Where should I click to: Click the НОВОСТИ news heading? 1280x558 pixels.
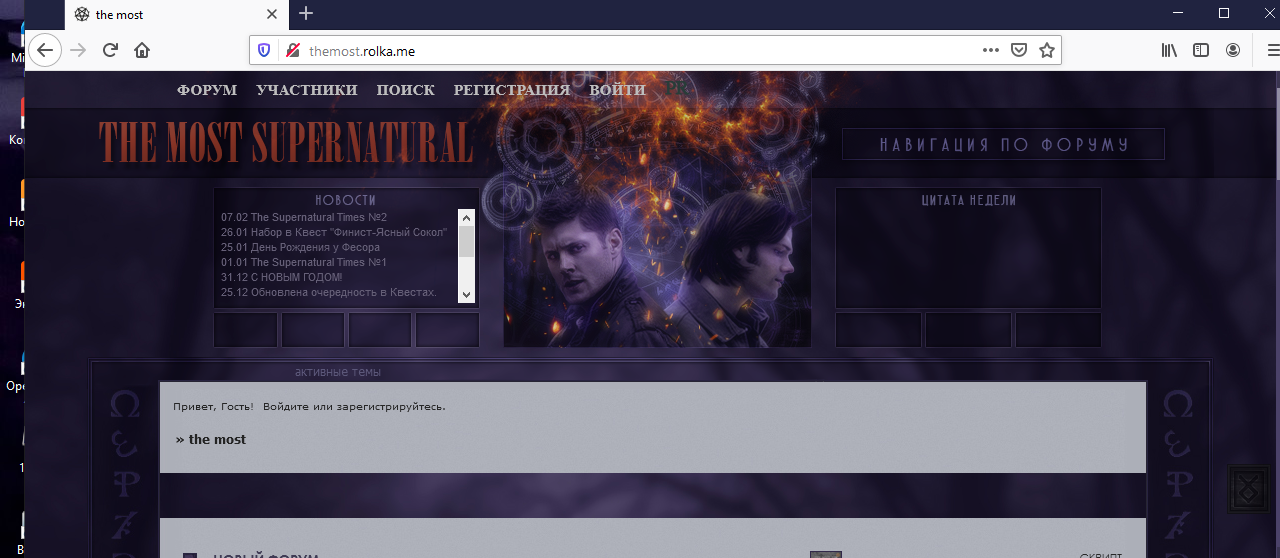click(x=346, y=200)
